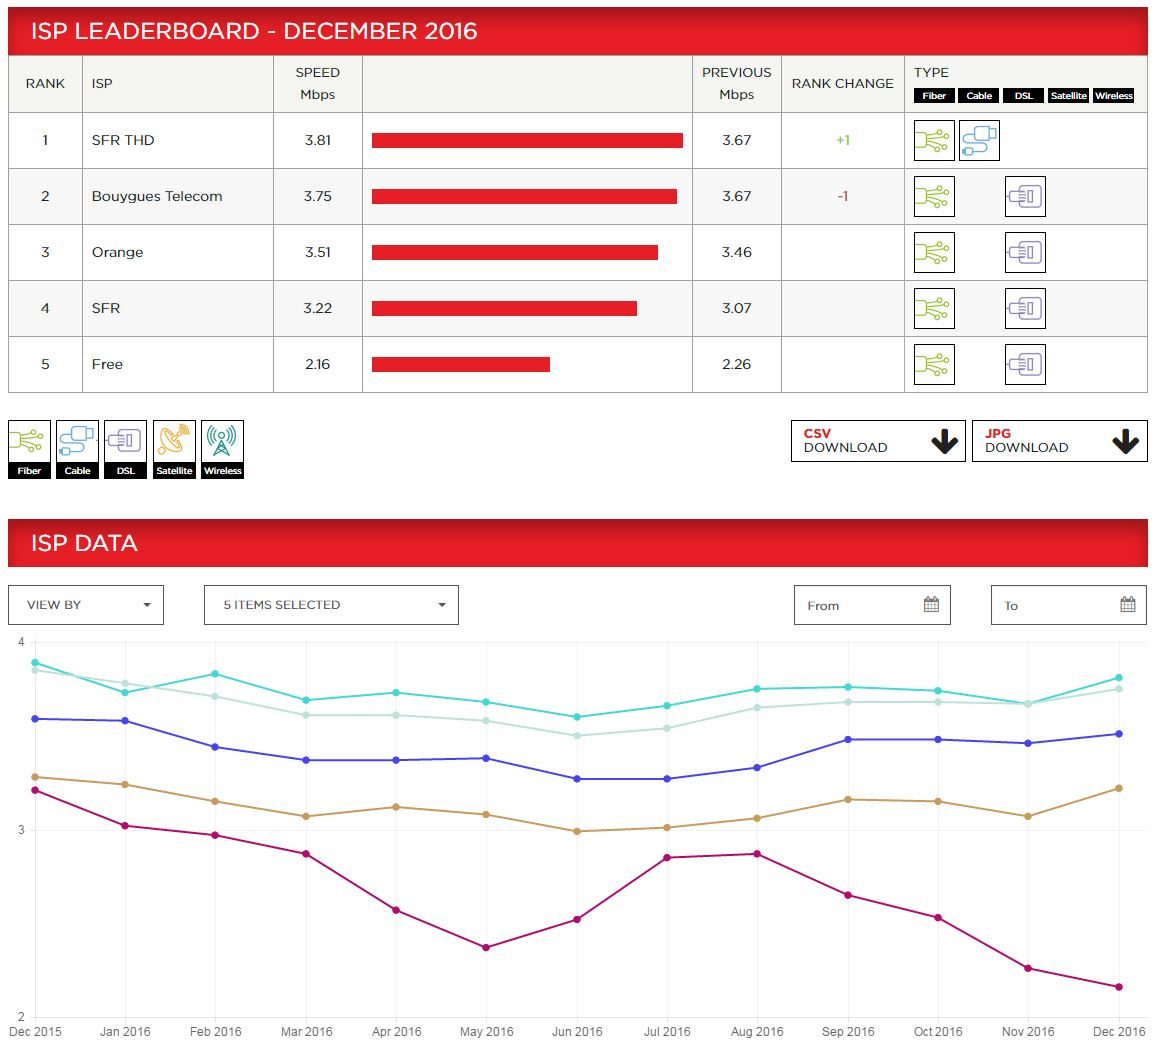This screenshot has height=1047, width=1160.
Task: Click the '-1' rank change value
Action: coord(843,196)
